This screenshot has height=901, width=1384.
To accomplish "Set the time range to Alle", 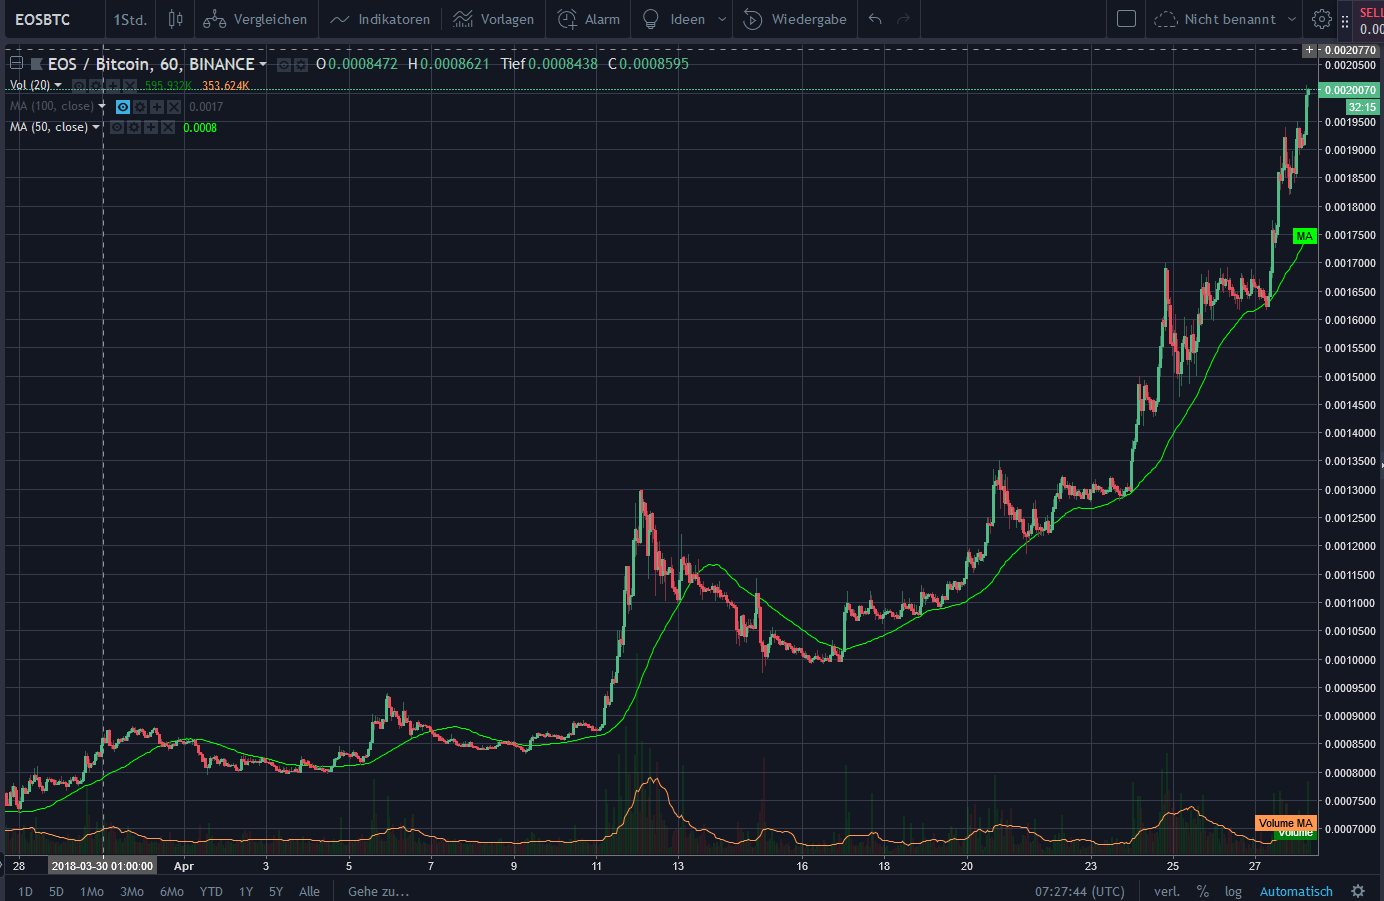I will tap(310, 891).
